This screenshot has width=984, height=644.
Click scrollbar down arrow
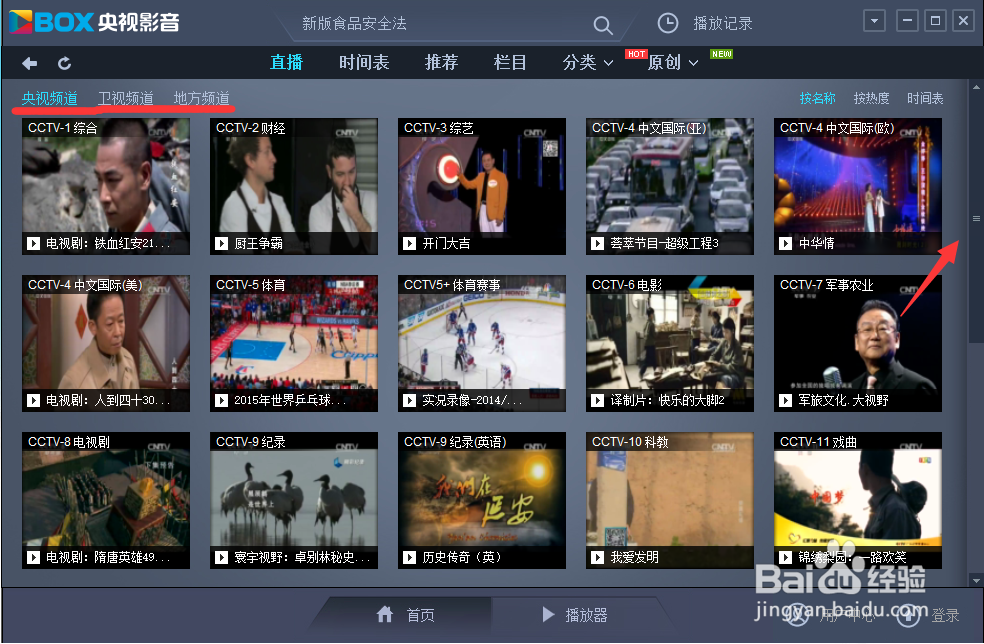click(x=976, y=581)
